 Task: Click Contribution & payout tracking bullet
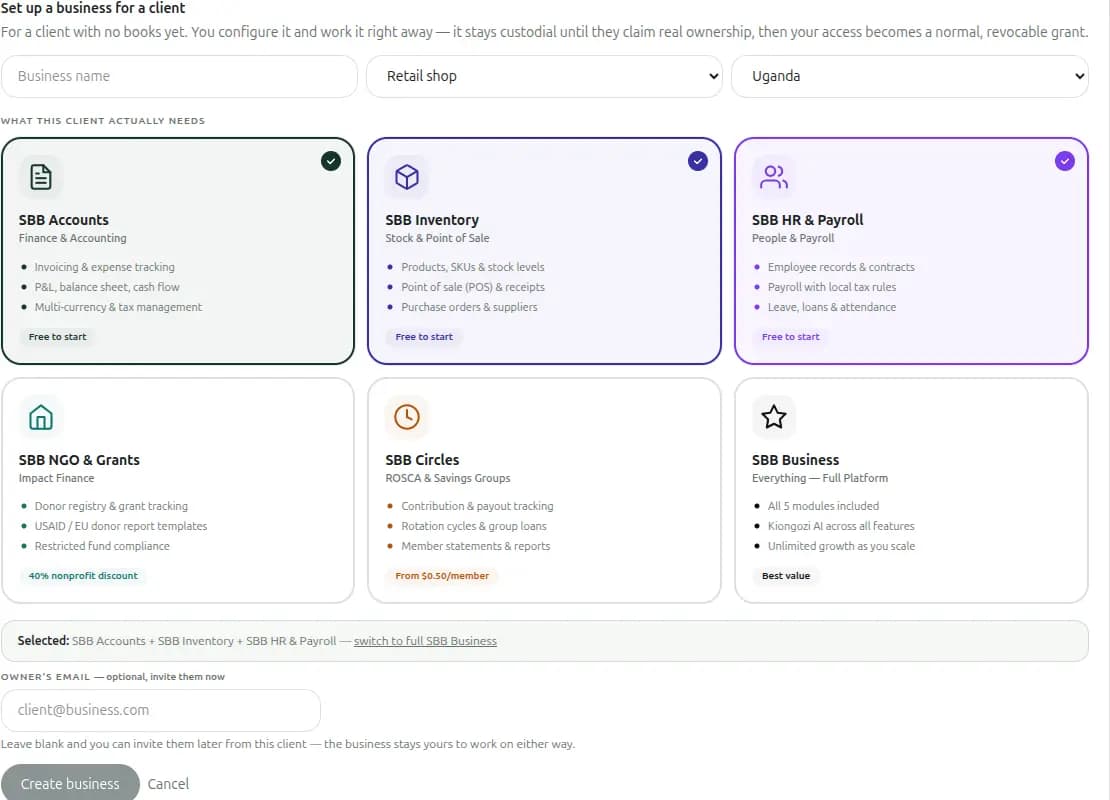(477, 506)
